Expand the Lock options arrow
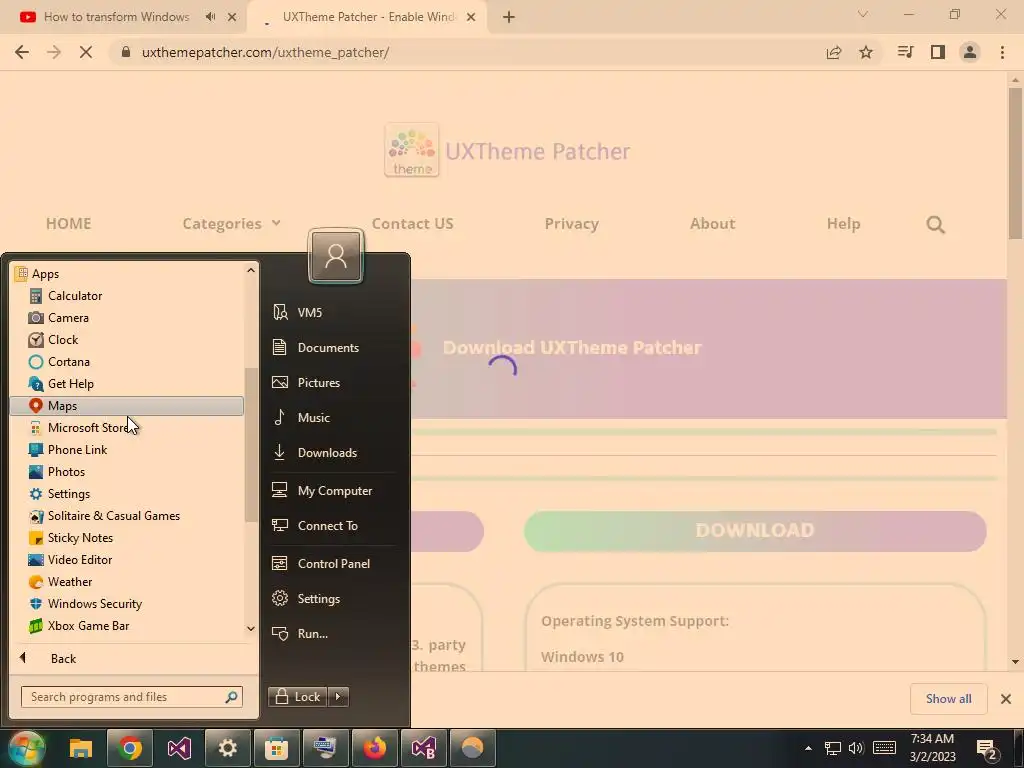Viewport: 1024px width, 768px height. point(338,697)
